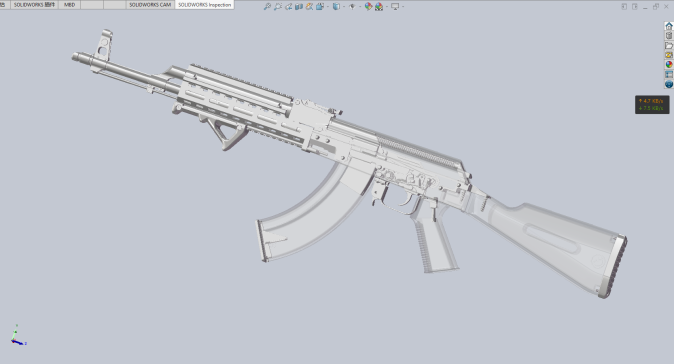
Task: Click the Hide/Show Items icon
Action: click(352, 6)
